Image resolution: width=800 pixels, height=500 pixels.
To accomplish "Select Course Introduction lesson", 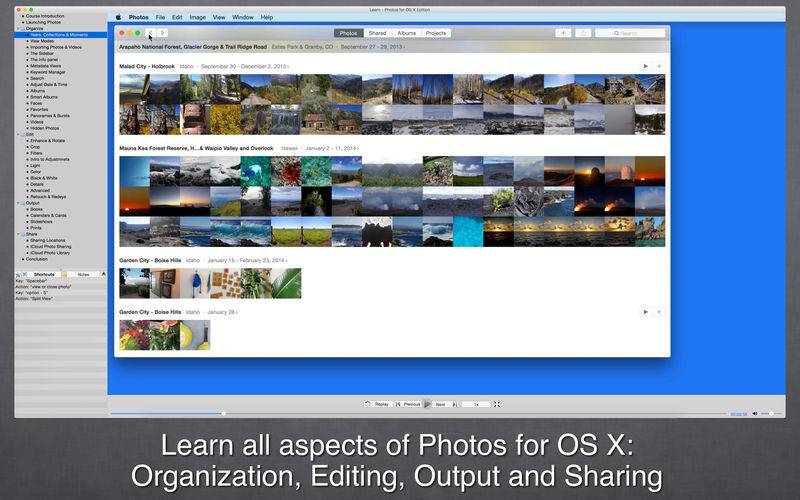I will (45, 16).
